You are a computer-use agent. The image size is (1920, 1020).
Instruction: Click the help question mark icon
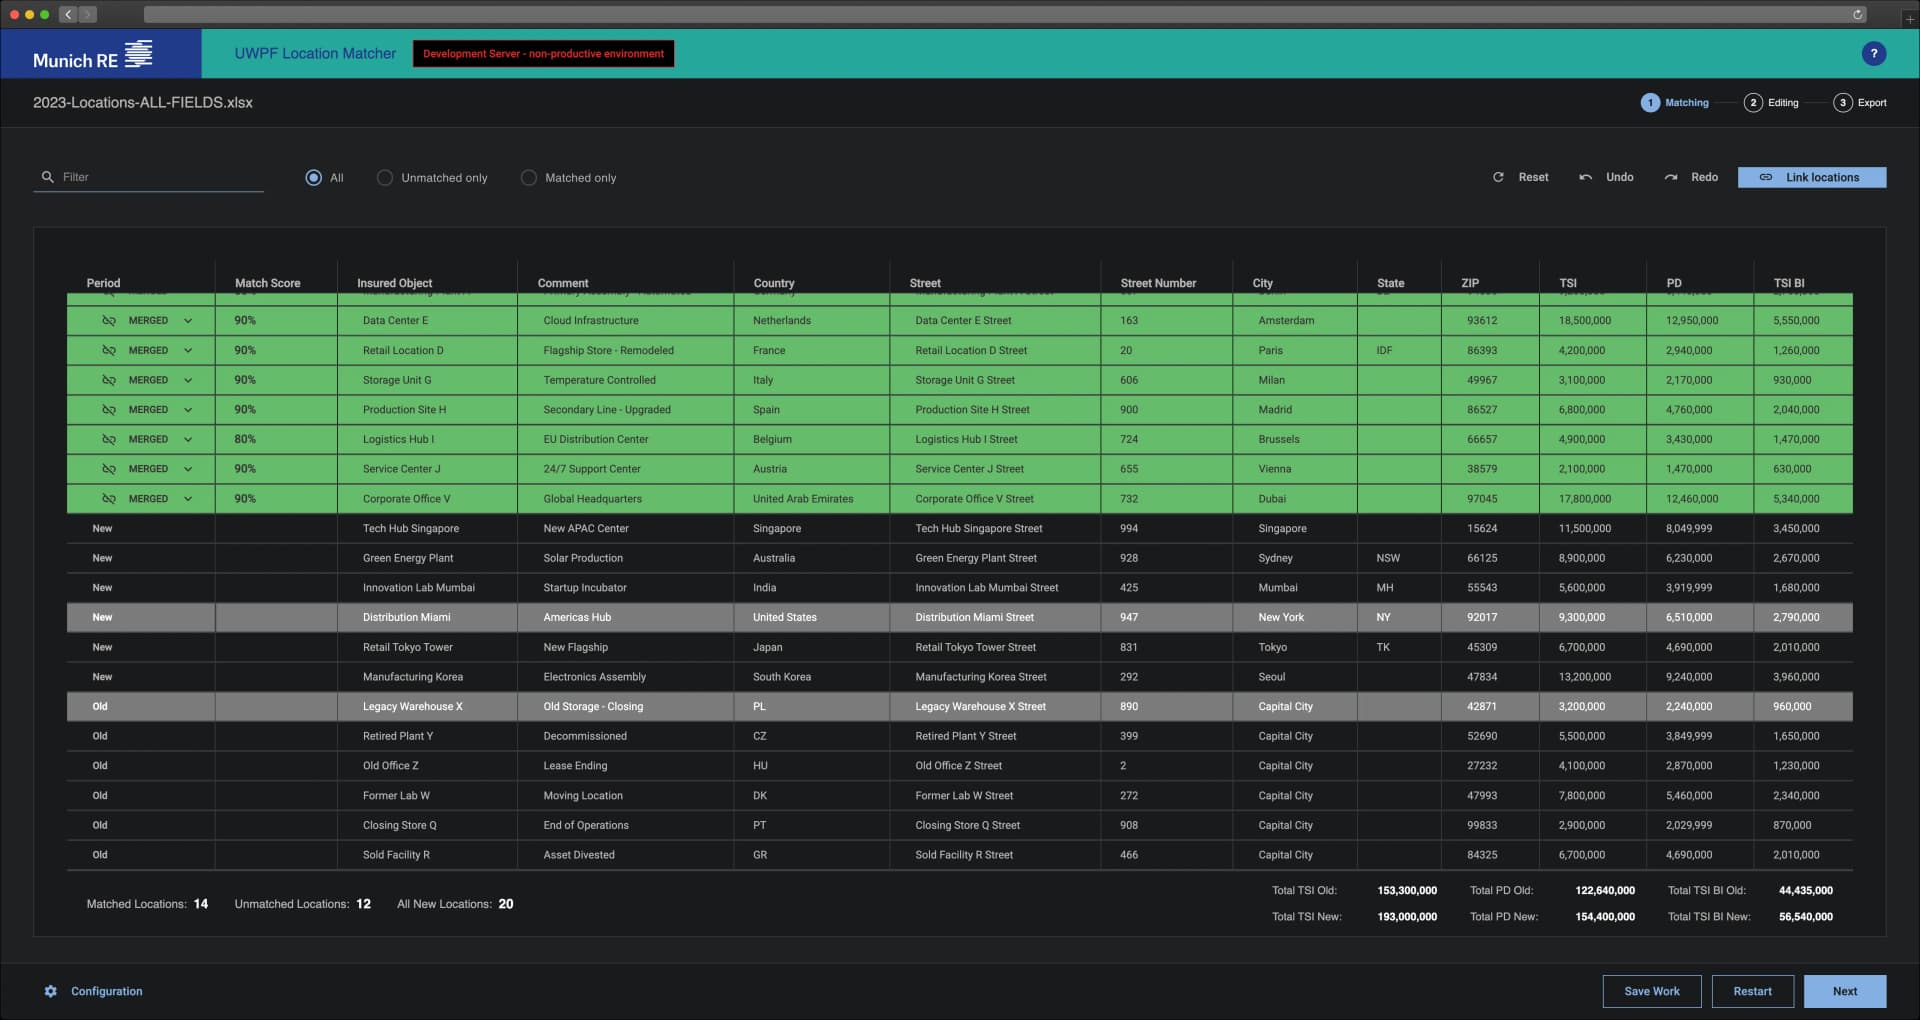coord(1873,54)
